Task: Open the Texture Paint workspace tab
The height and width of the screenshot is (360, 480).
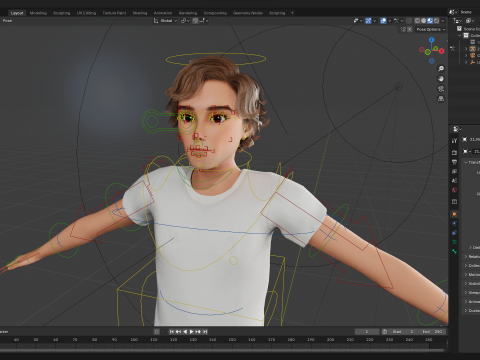Action: (x=114, y=13)
